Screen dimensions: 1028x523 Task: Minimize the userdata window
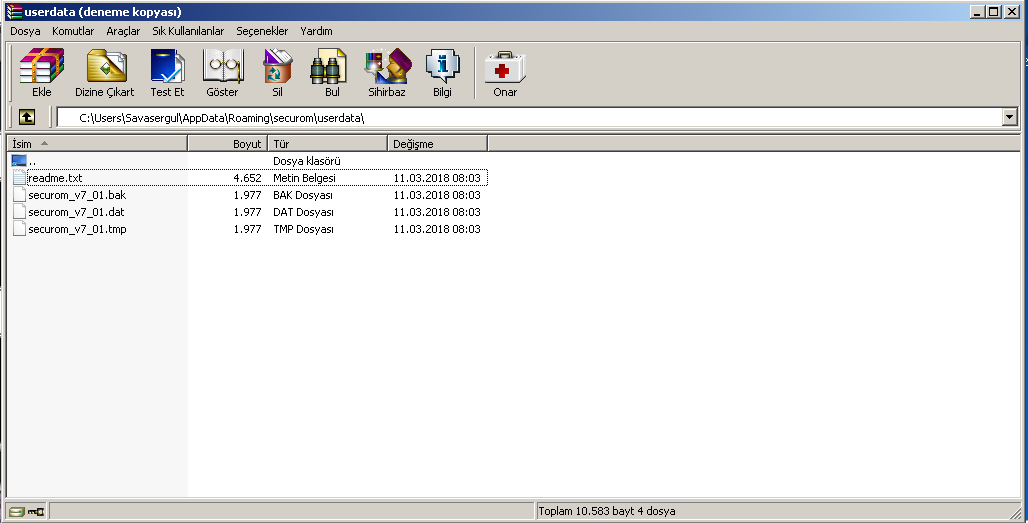(977, 12)
